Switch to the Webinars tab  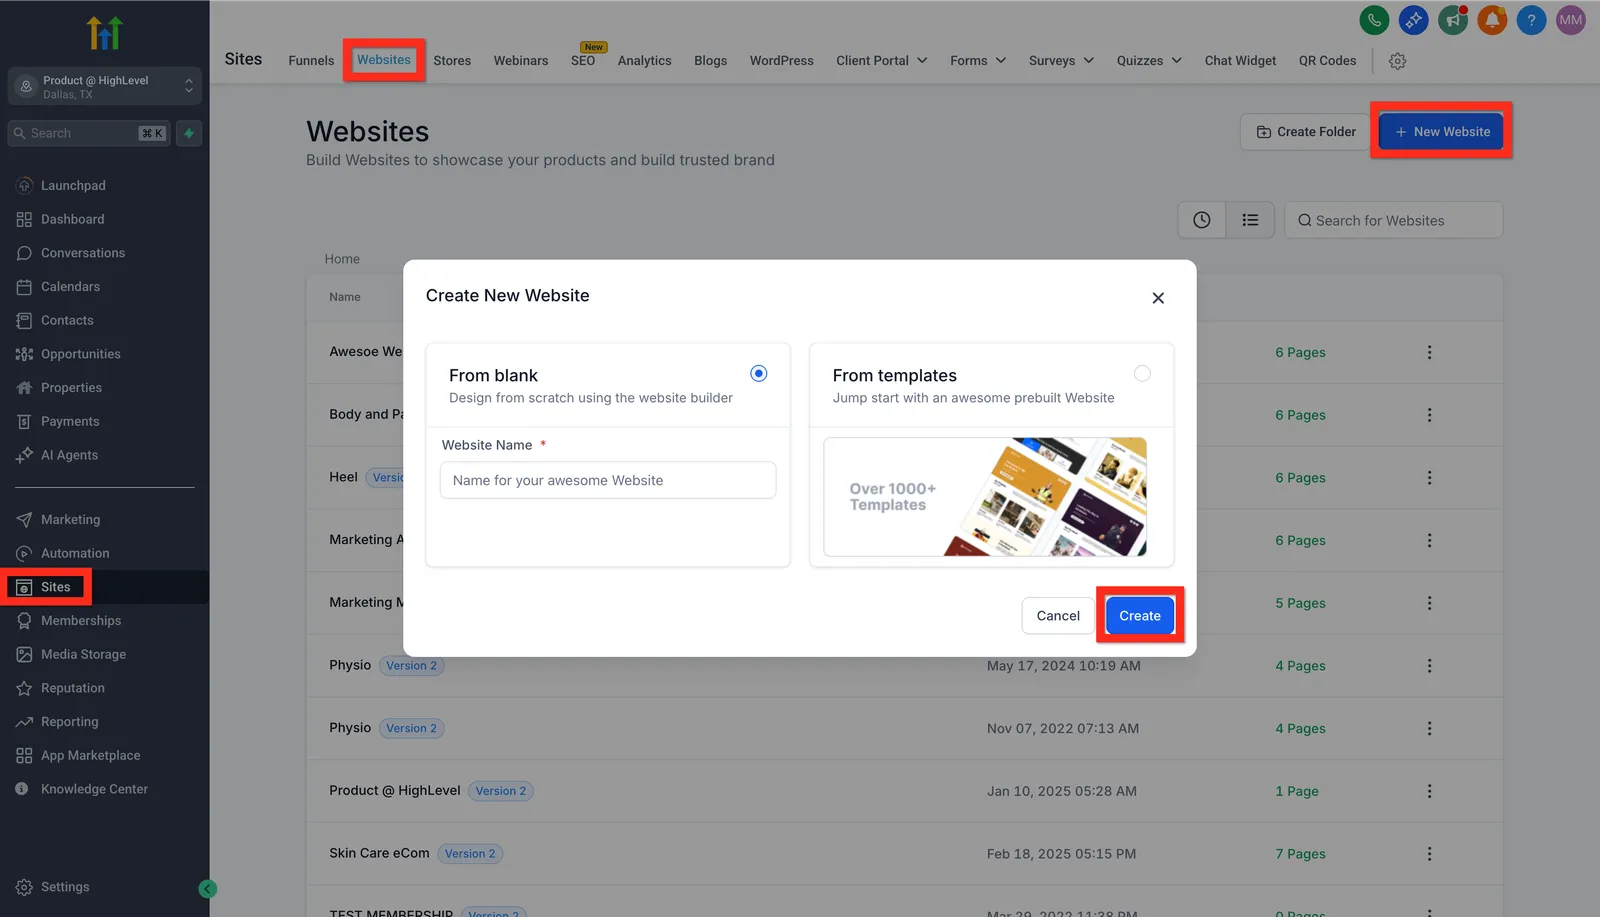pyautogui.click(x=521, y=61)
